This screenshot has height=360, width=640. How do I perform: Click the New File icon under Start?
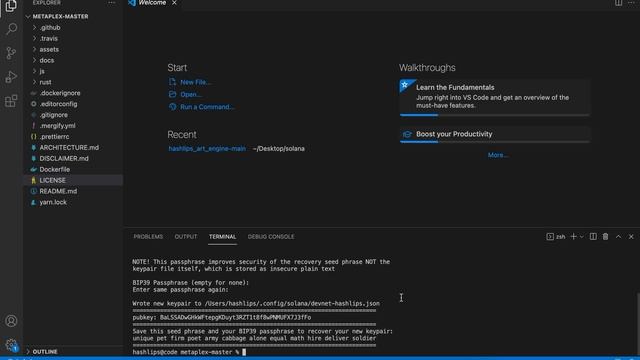172,82
